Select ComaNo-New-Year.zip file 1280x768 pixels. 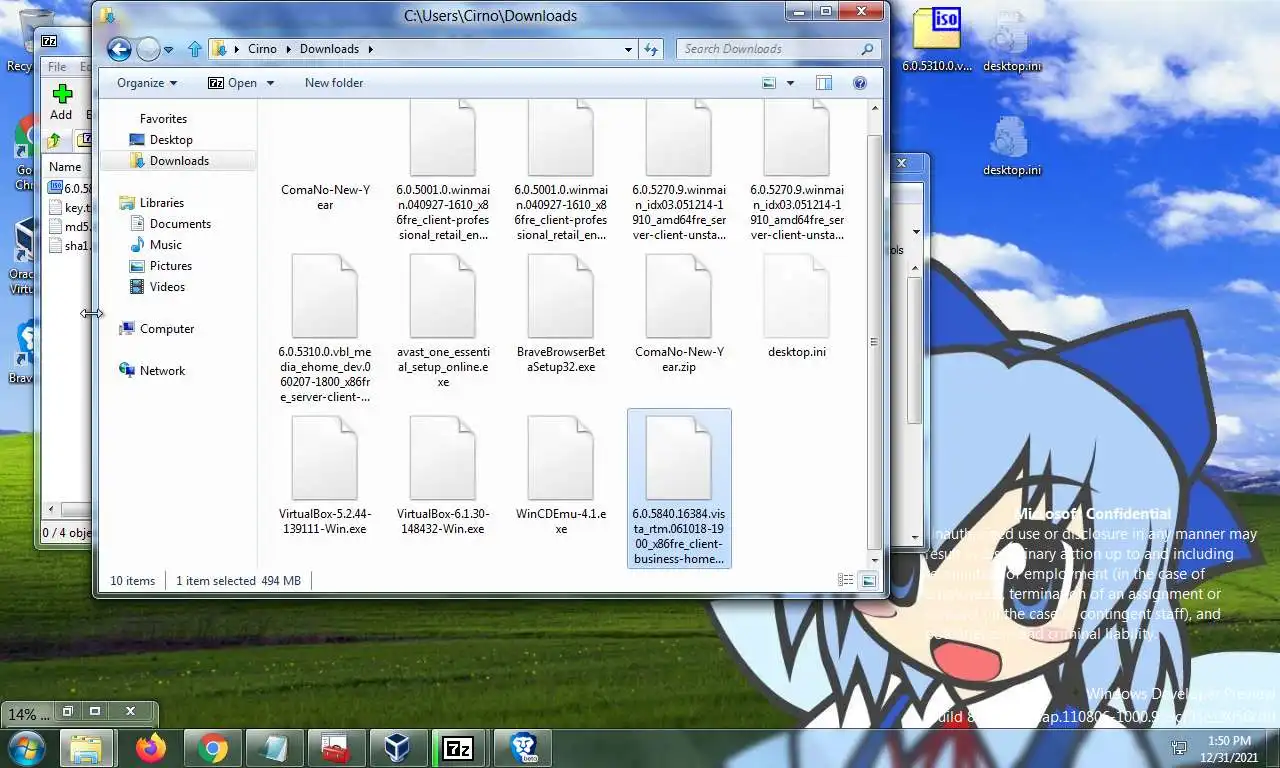coord(679,313)
